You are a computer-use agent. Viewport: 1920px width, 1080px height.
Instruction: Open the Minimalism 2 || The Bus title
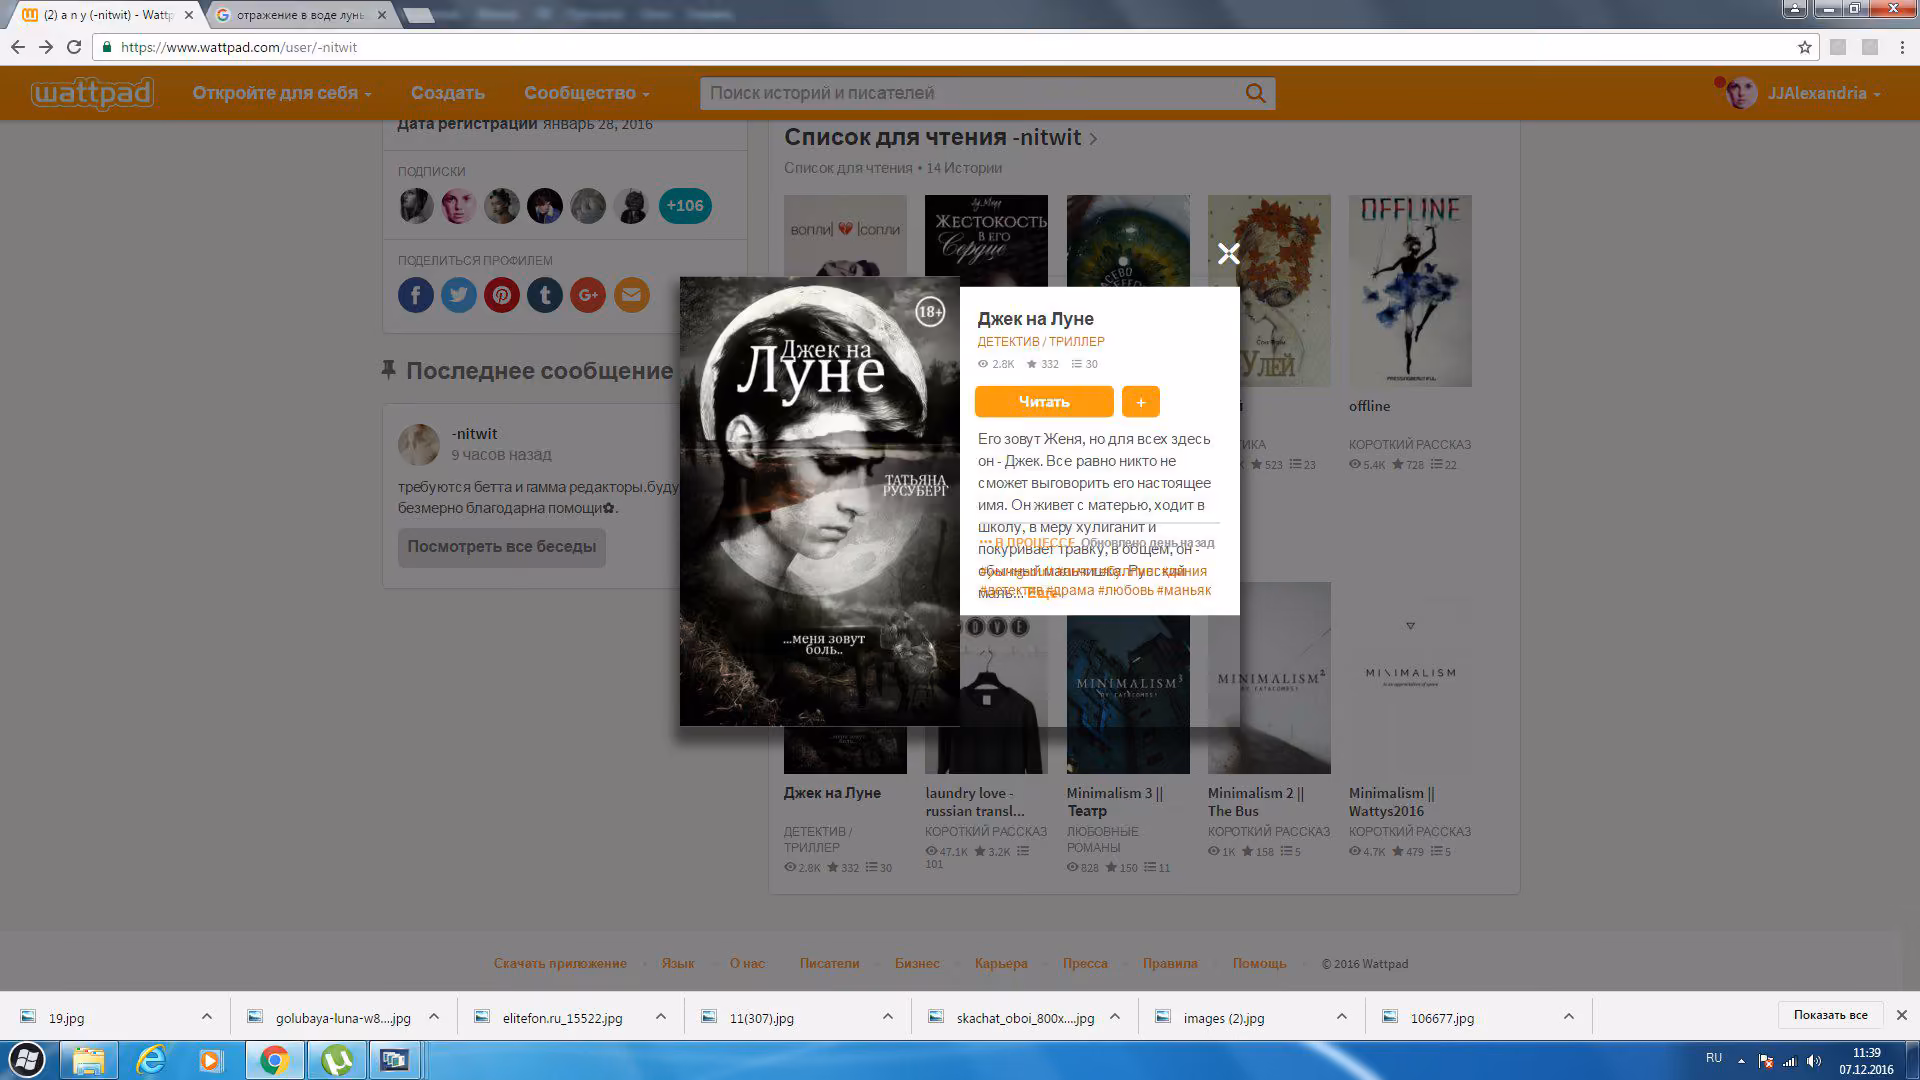point(1256,802)
